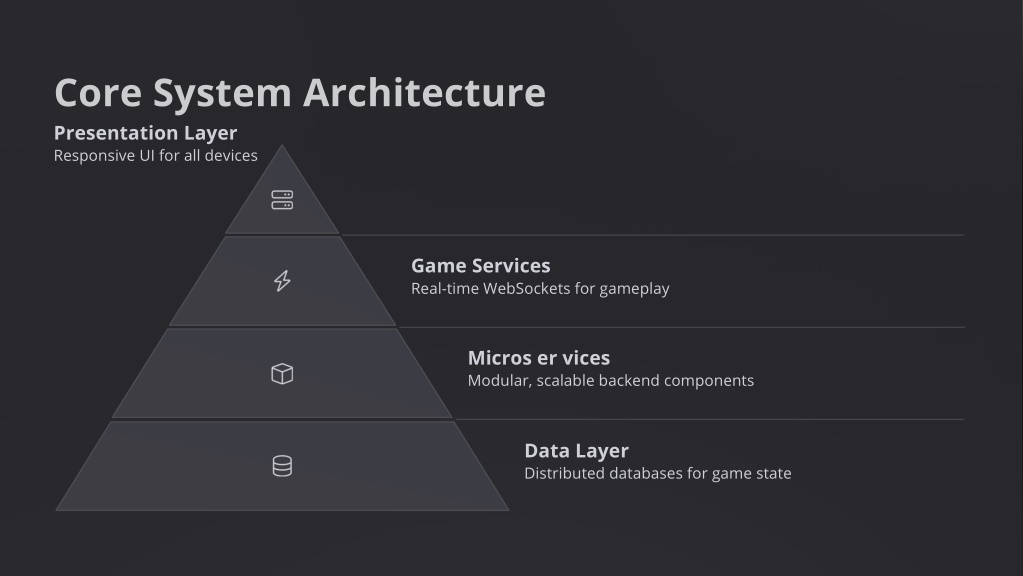Select the Core System Architecture title
This screenshot has height=576, width=1023.
click(x=300, y=92)
